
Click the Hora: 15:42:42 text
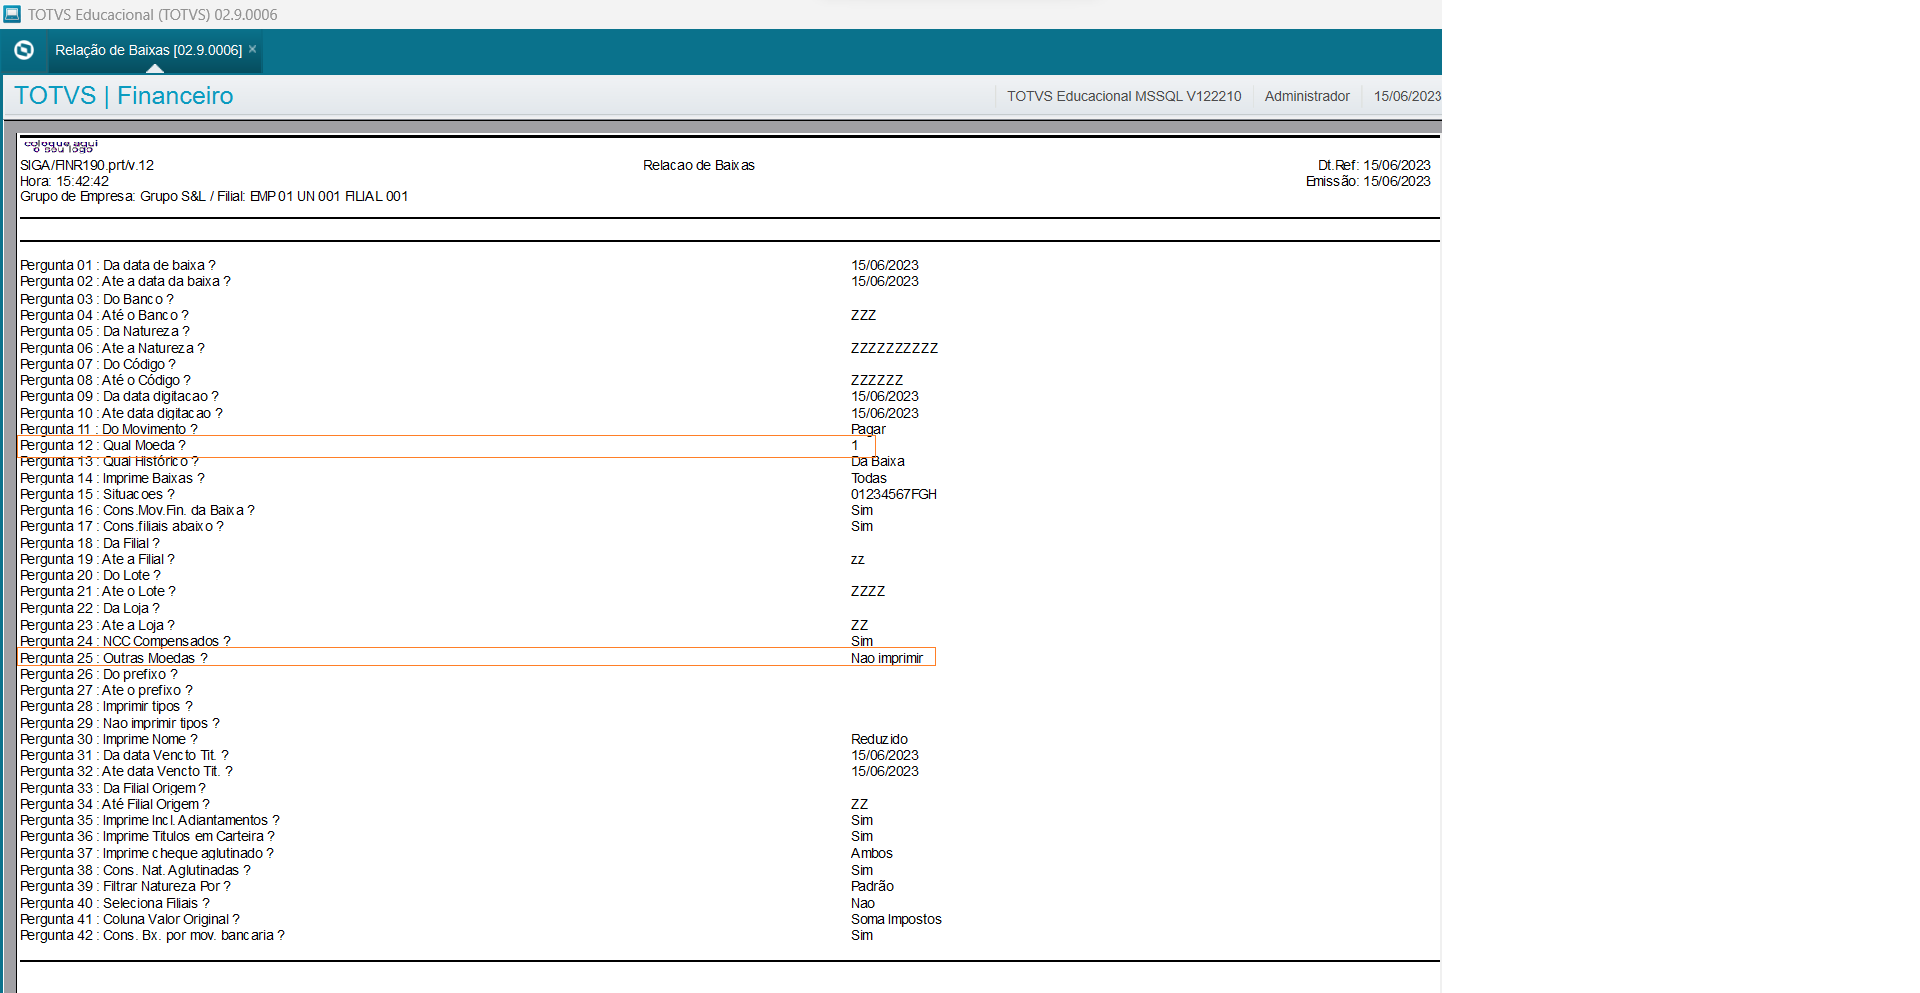click(x=65, y=181)
